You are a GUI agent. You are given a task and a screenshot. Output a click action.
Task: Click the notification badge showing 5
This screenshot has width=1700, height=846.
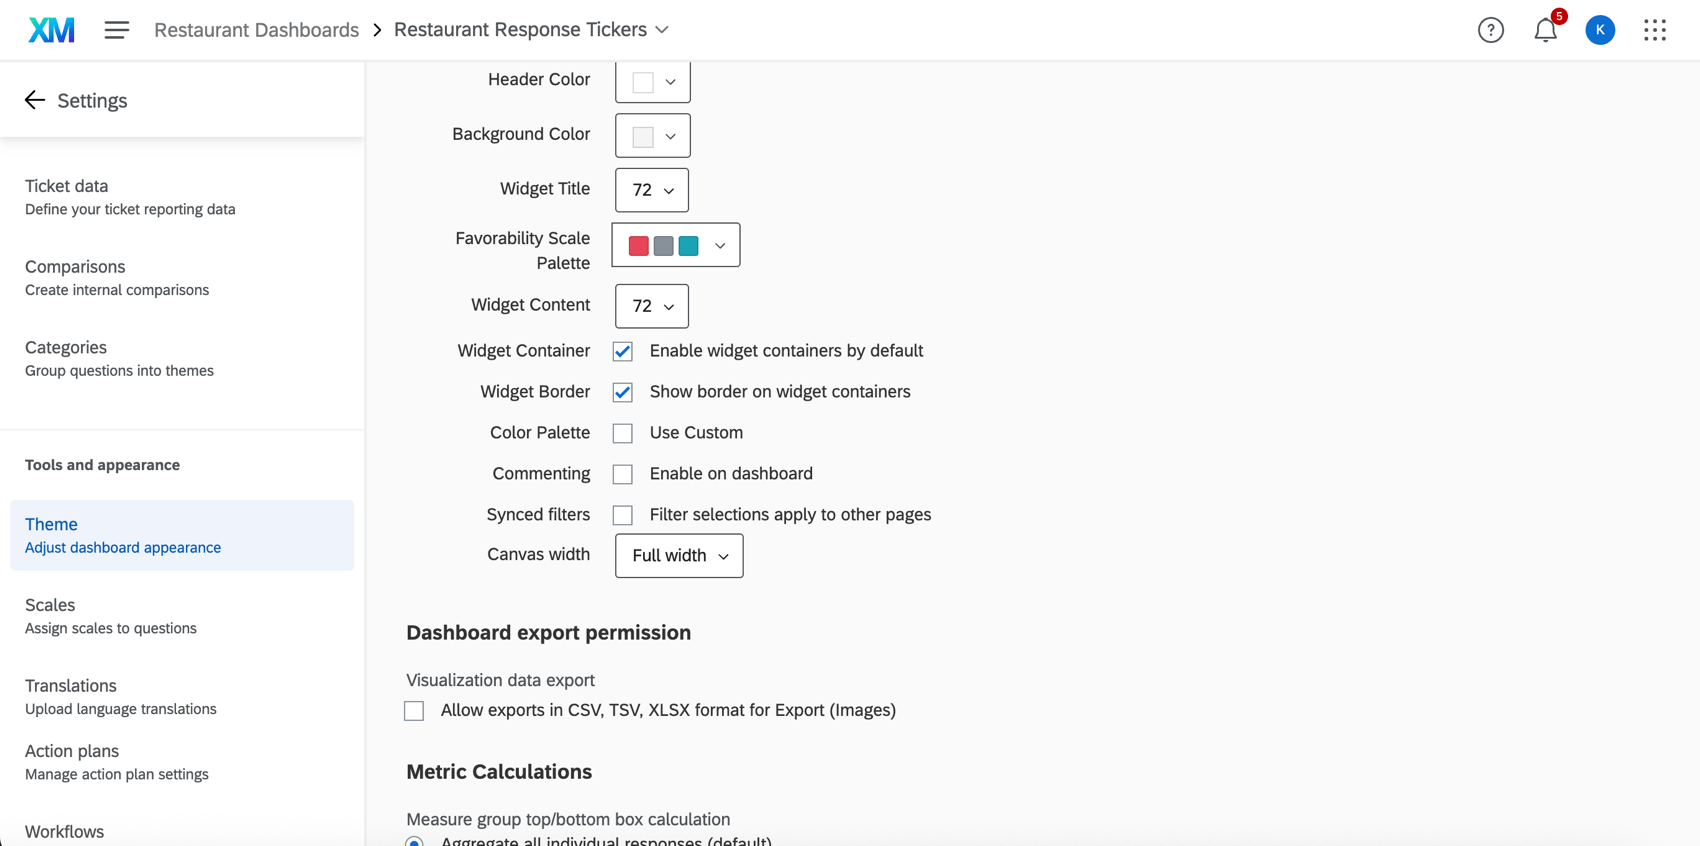click(x=1558, y=16)
